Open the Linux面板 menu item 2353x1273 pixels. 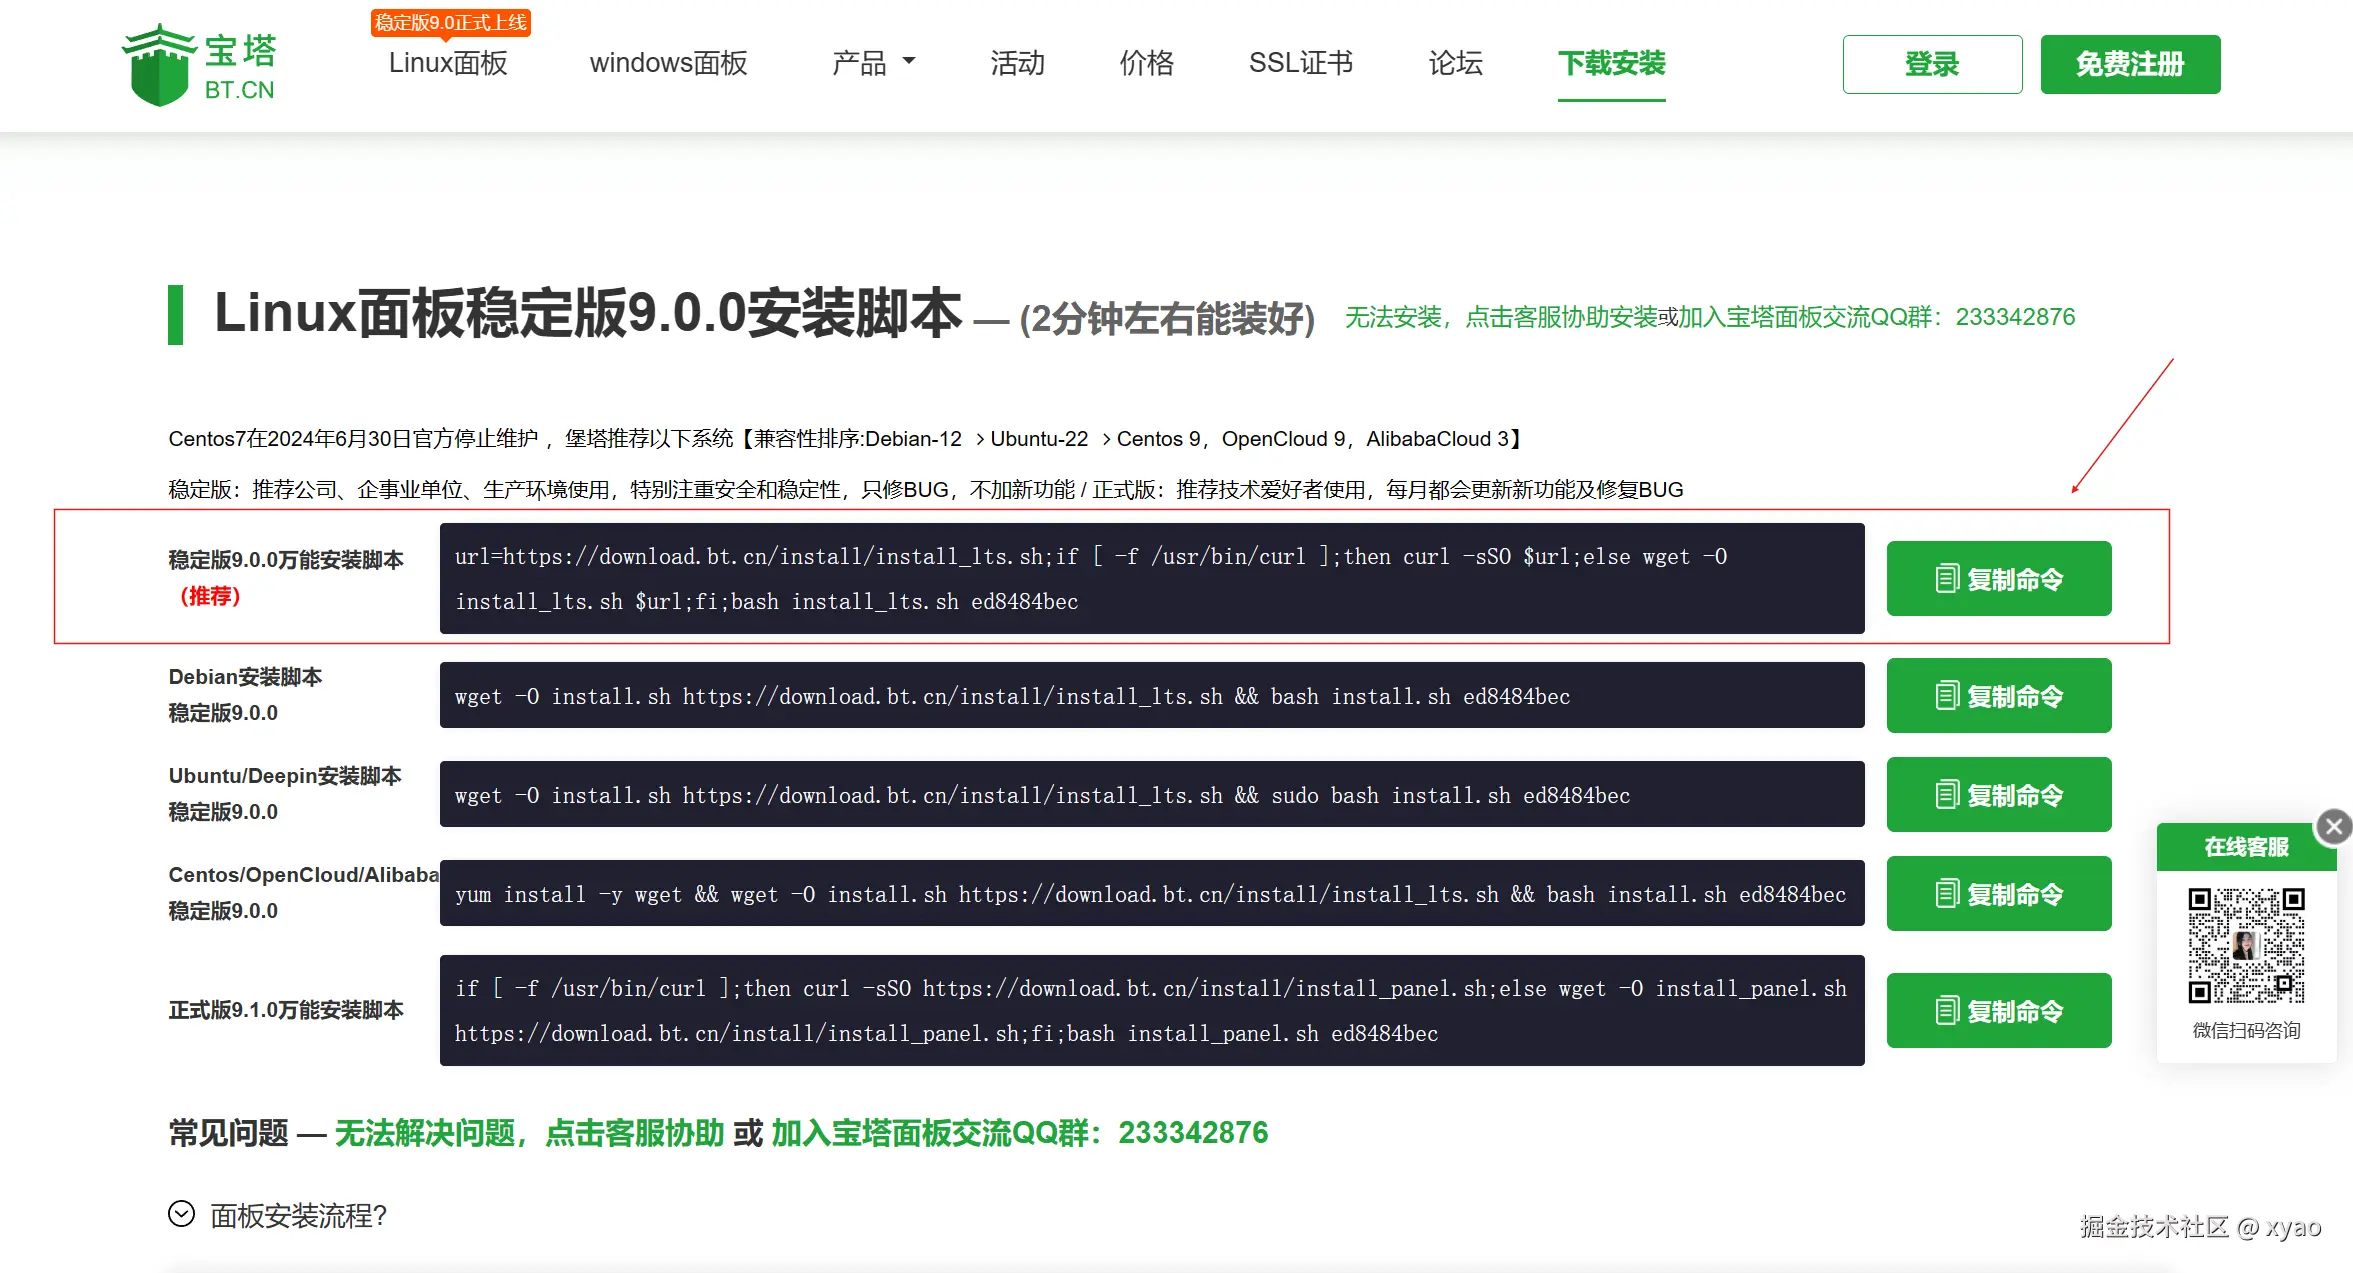(448, 63)
